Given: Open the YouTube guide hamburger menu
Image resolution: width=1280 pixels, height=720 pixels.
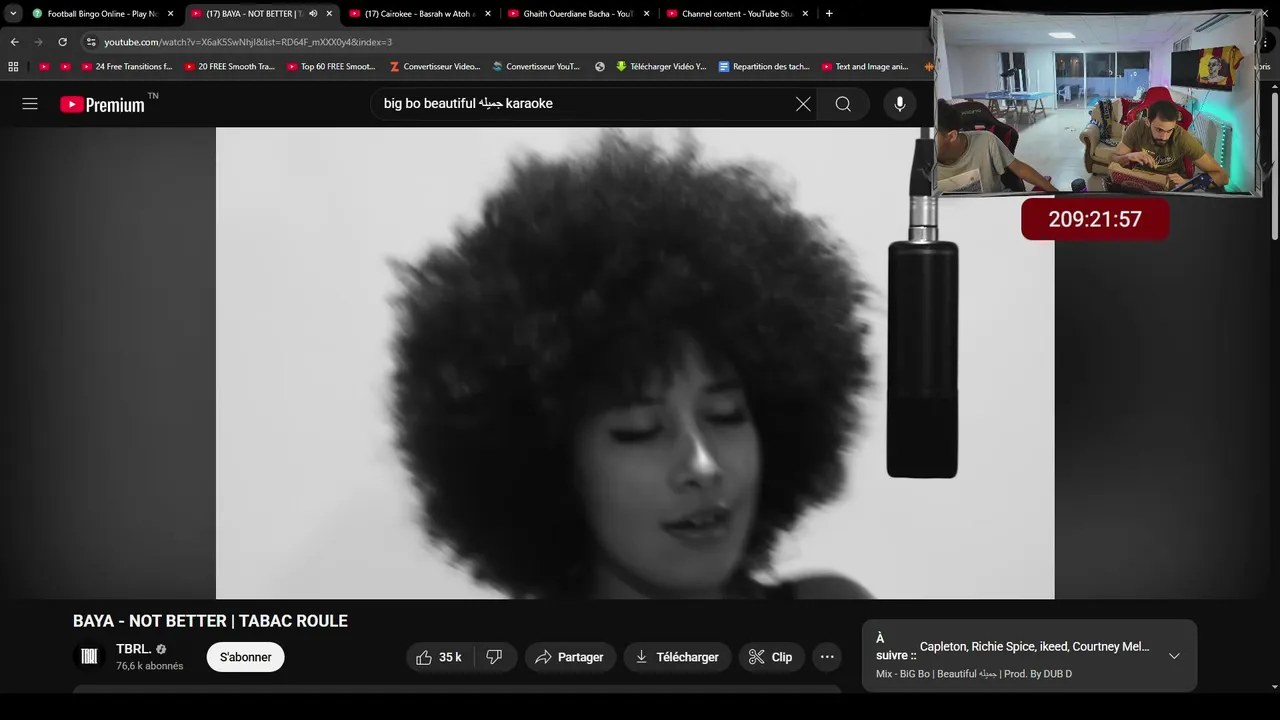Looking at the screenshot, I should (x=30, y=104).
